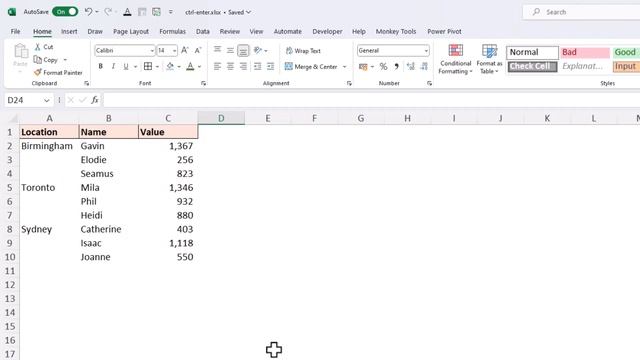Click the Redo arrow icon
Viewport: 640px width, 360px height.
pyautogui.click(x=108, y=12)
